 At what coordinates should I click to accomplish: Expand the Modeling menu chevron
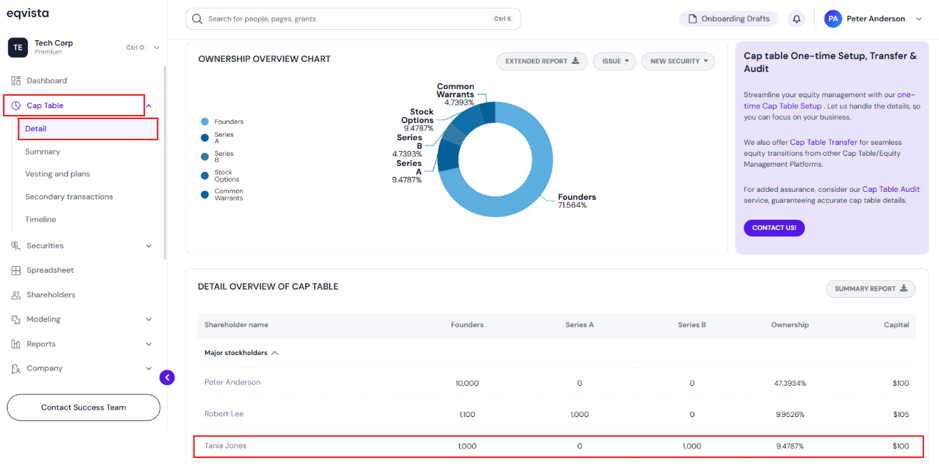point(149,319)
